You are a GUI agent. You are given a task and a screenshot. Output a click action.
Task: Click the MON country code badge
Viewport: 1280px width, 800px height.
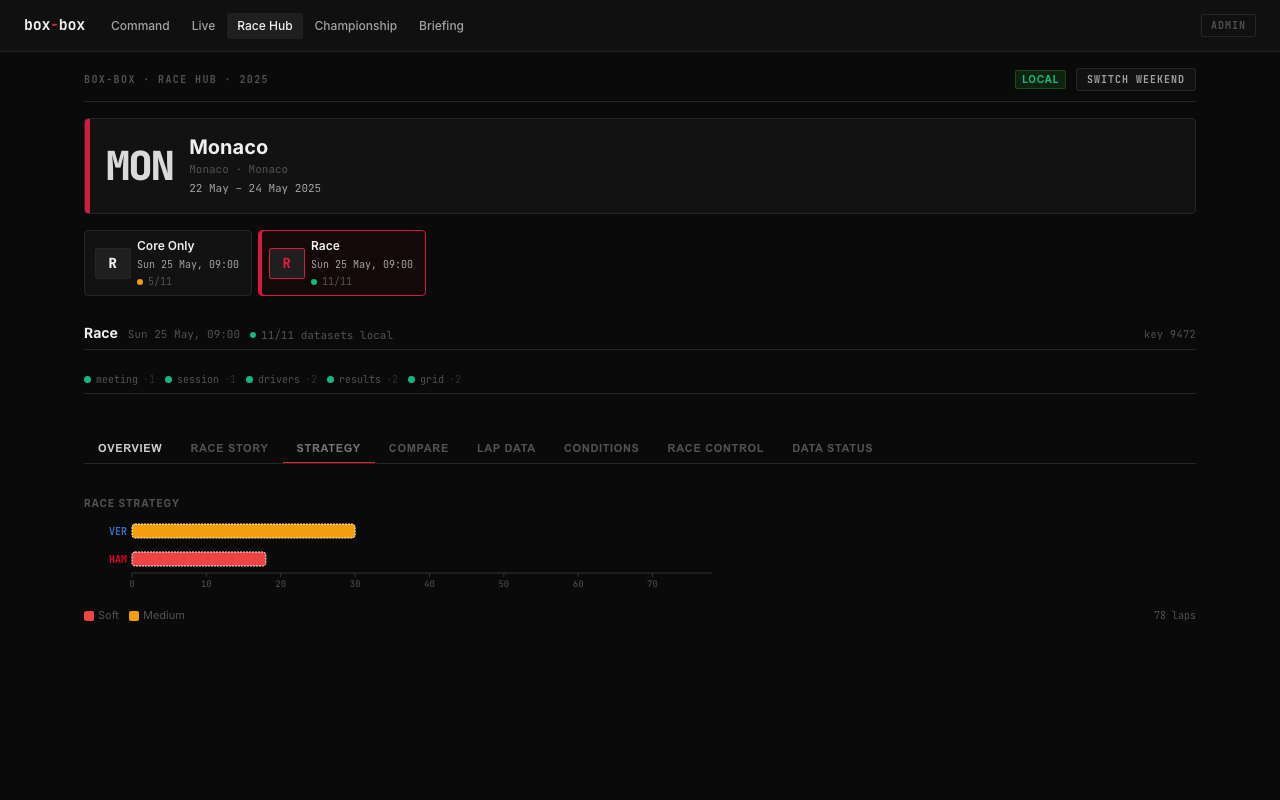pyautogui.click(x=140, y=166)
